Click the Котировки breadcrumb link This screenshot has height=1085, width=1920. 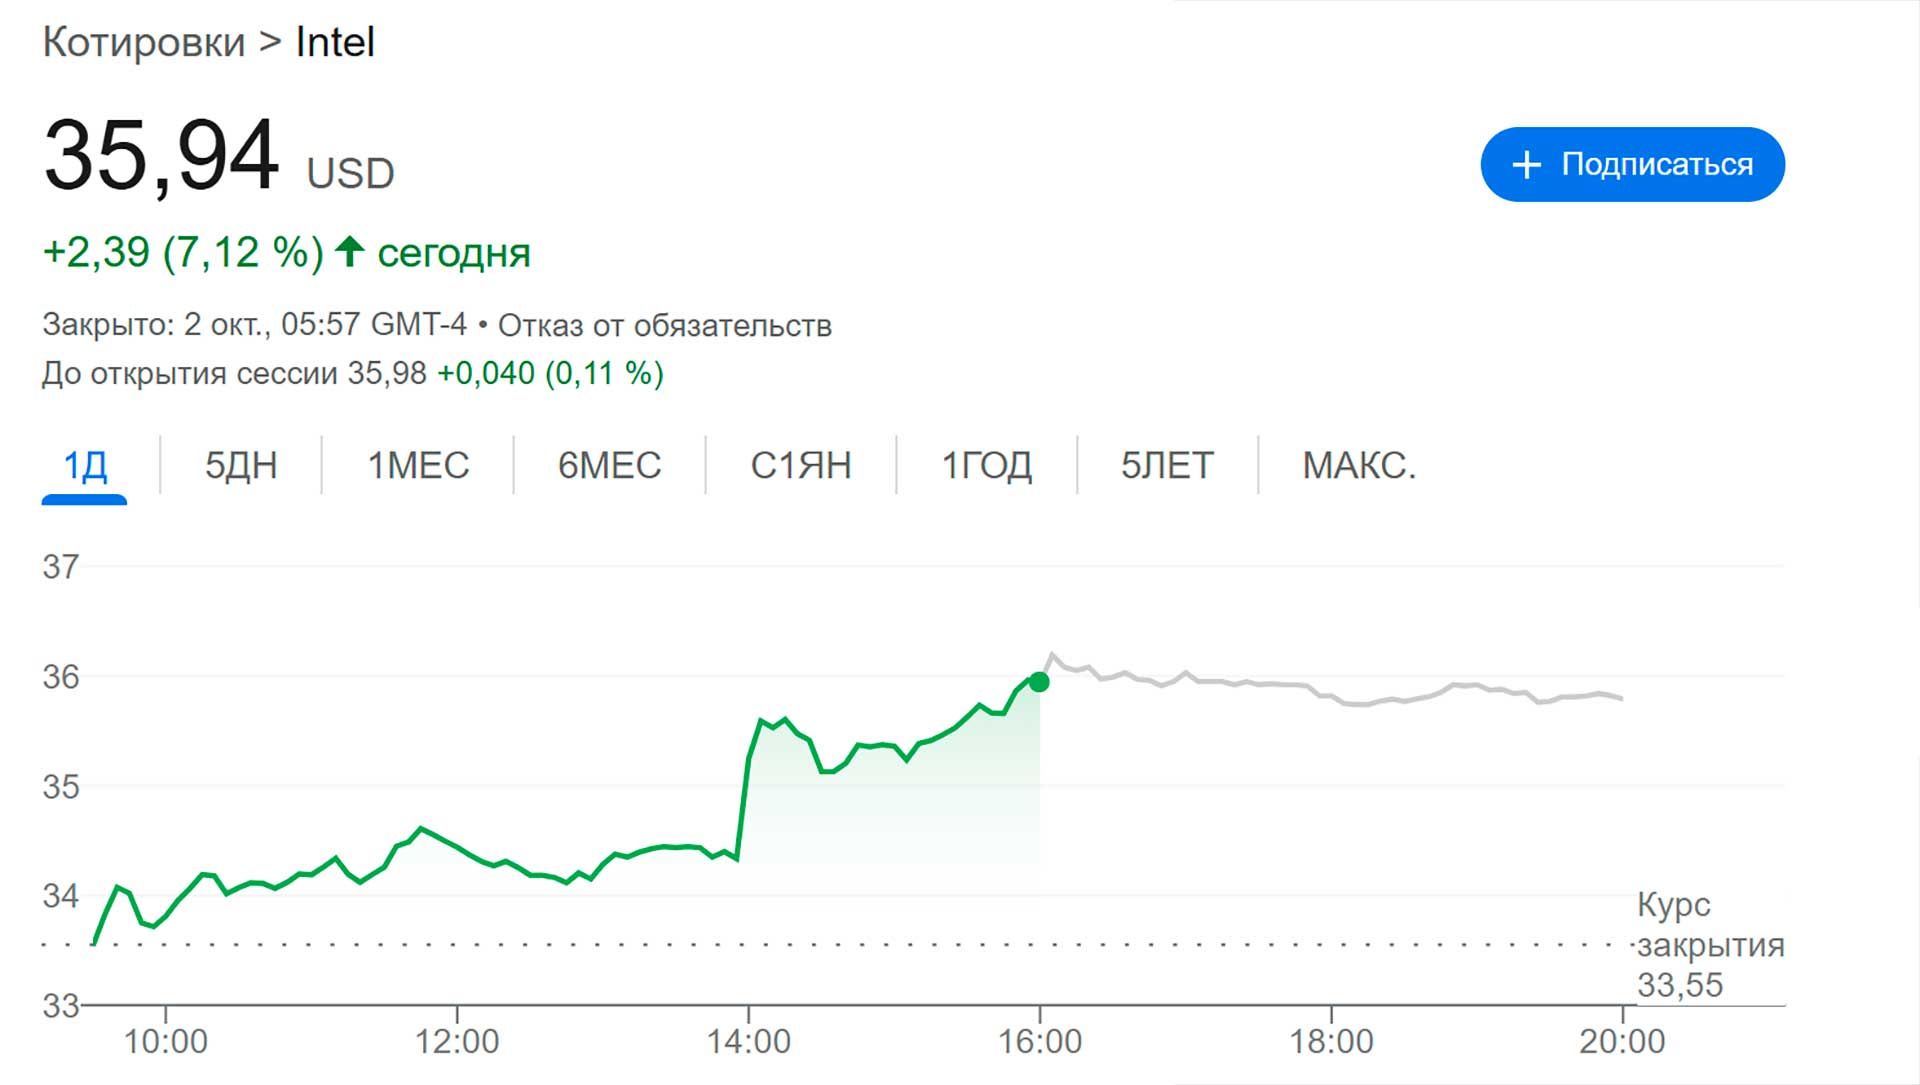tap(146, 42)
